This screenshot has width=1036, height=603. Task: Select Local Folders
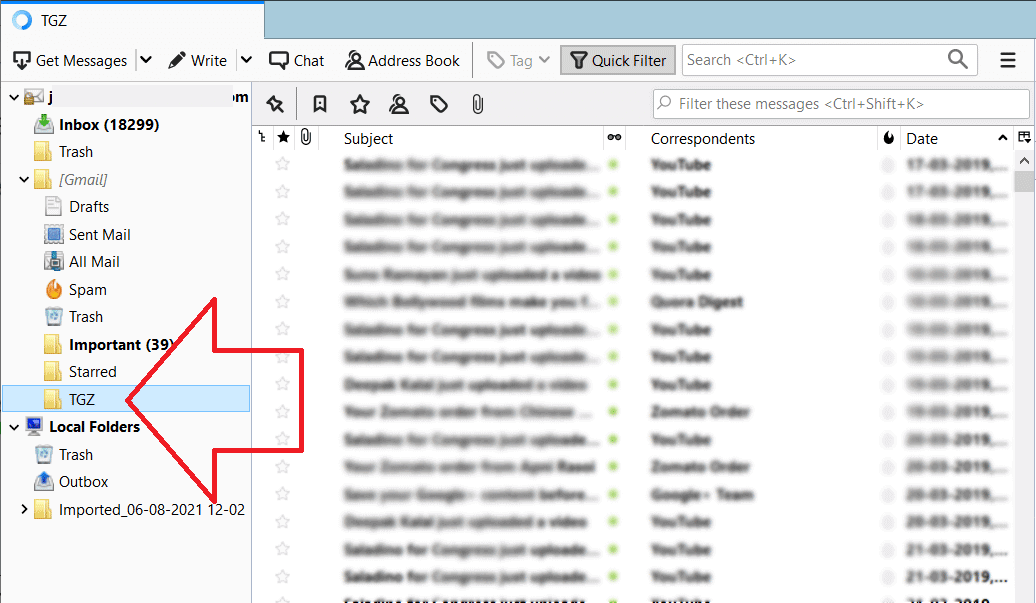(94, 427)
